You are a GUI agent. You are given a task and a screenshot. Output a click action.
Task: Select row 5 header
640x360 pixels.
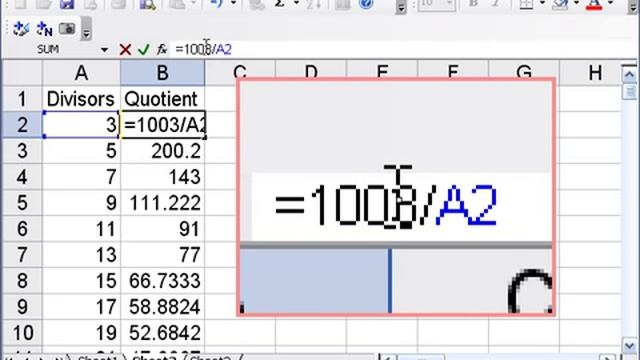coord(22,203)
